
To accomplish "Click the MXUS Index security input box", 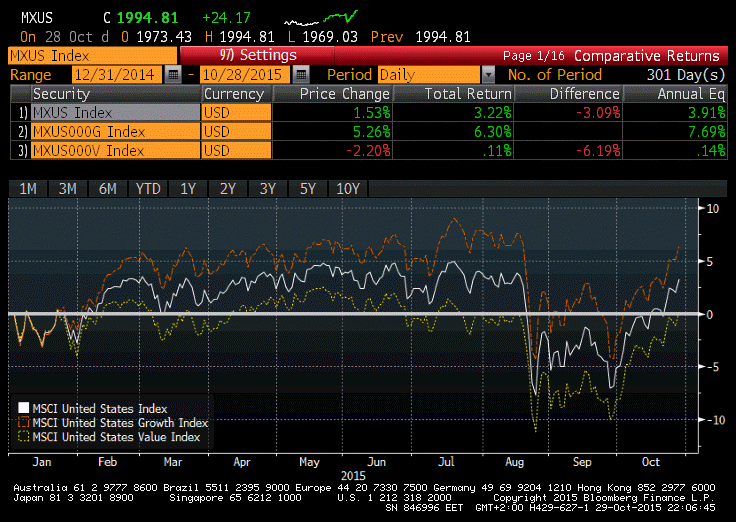I will [x=93, y=55].
